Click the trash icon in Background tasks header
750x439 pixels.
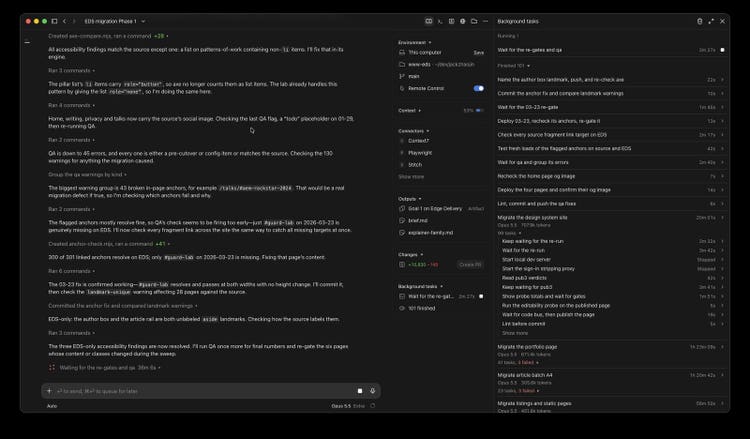click(x=700, y=21)
